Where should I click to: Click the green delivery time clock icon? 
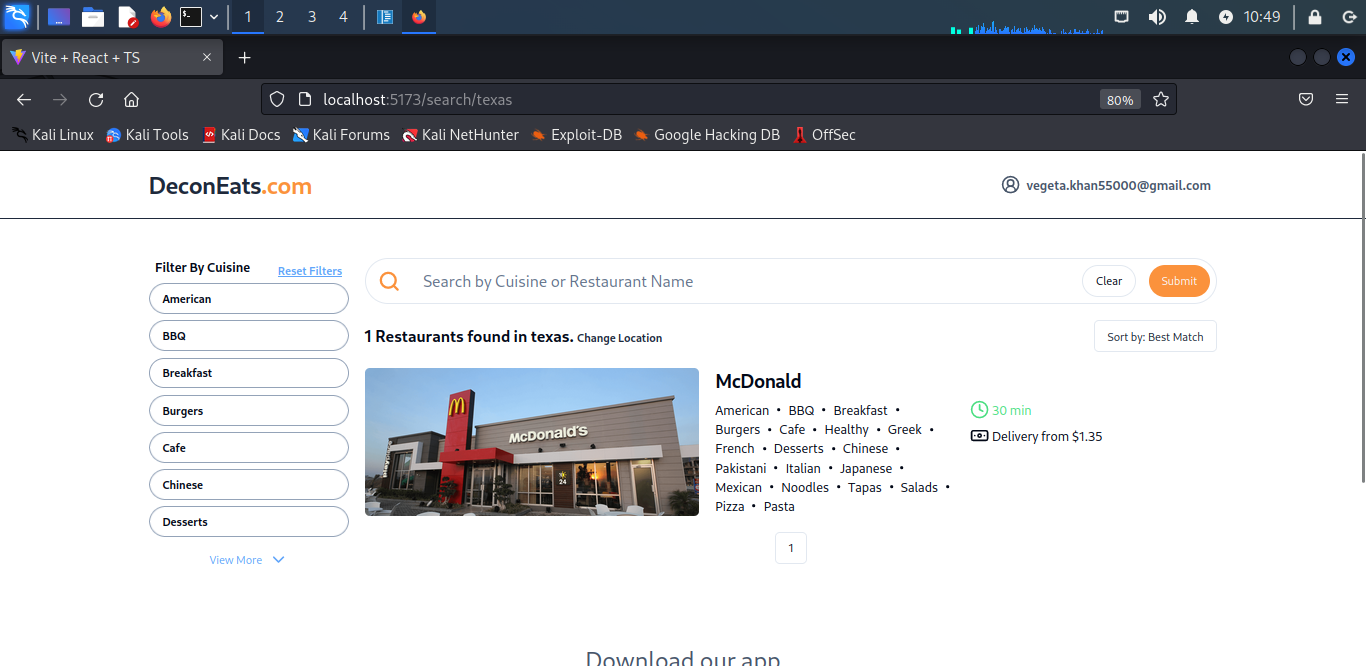click(x=978, y=409)
